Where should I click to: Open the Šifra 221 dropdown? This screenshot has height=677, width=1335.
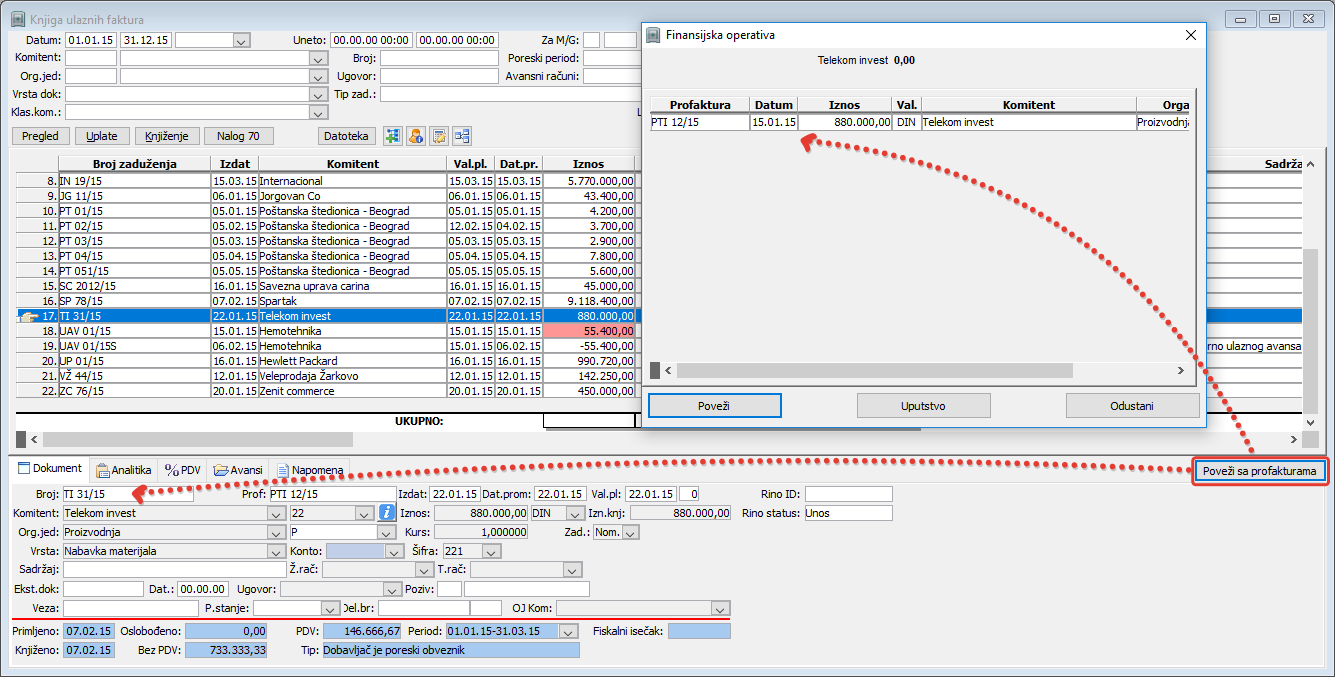(491, 551)
